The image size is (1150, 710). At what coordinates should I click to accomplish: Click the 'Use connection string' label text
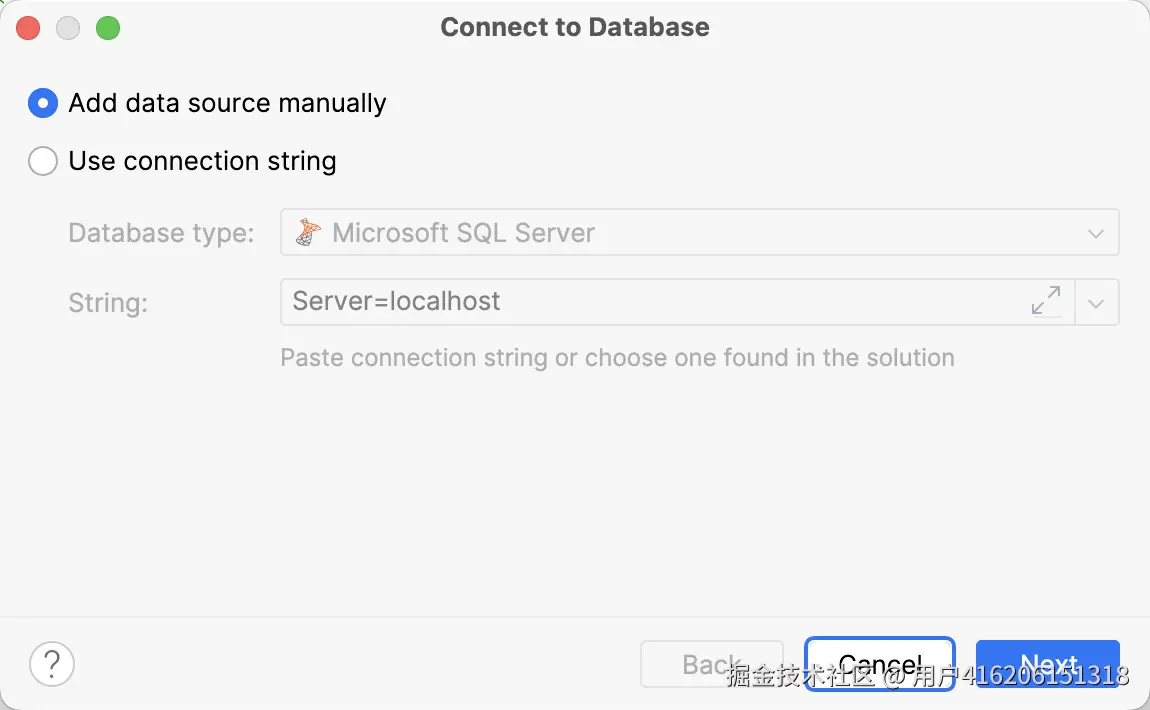point(202,161)
